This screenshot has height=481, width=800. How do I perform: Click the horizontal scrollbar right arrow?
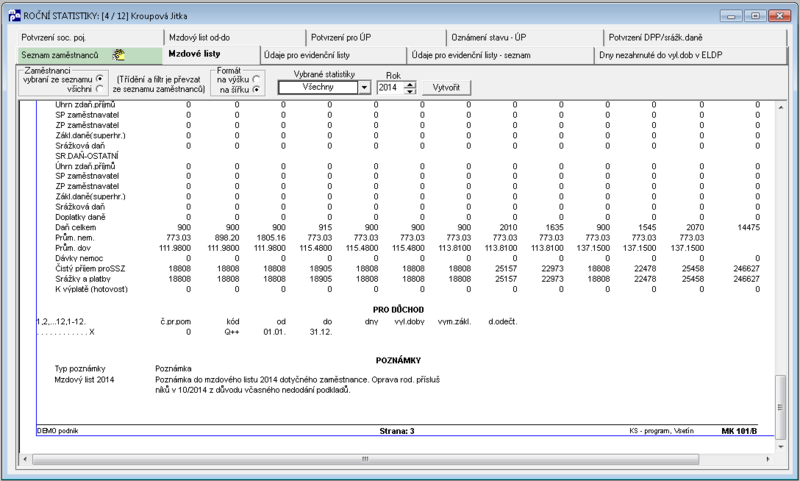(x=768, y=459)
